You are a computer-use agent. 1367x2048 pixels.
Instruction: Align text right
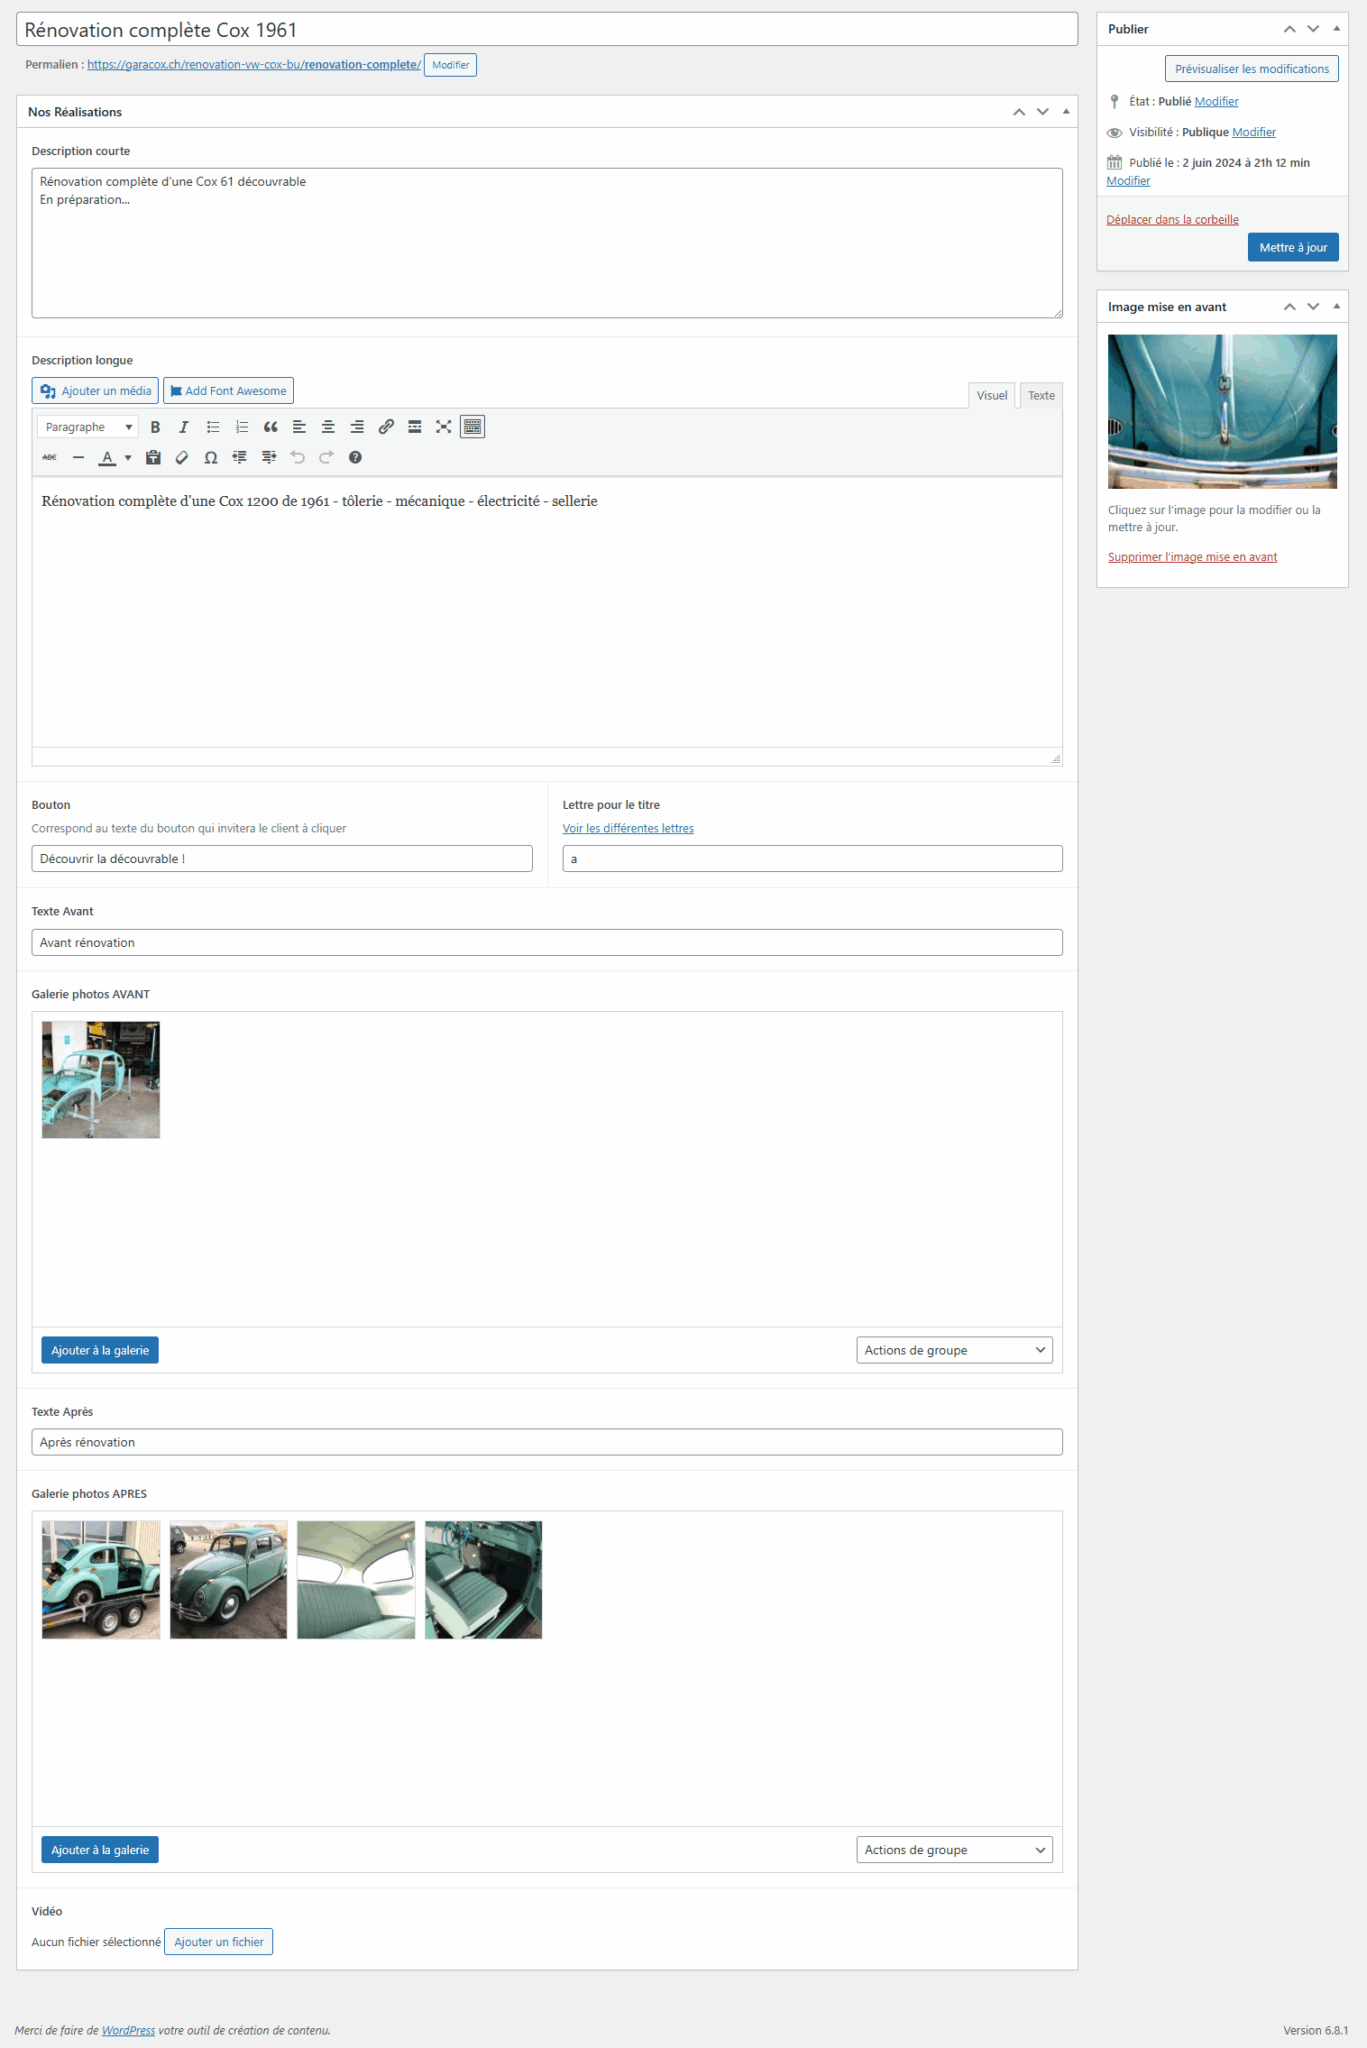click(357, 427)
